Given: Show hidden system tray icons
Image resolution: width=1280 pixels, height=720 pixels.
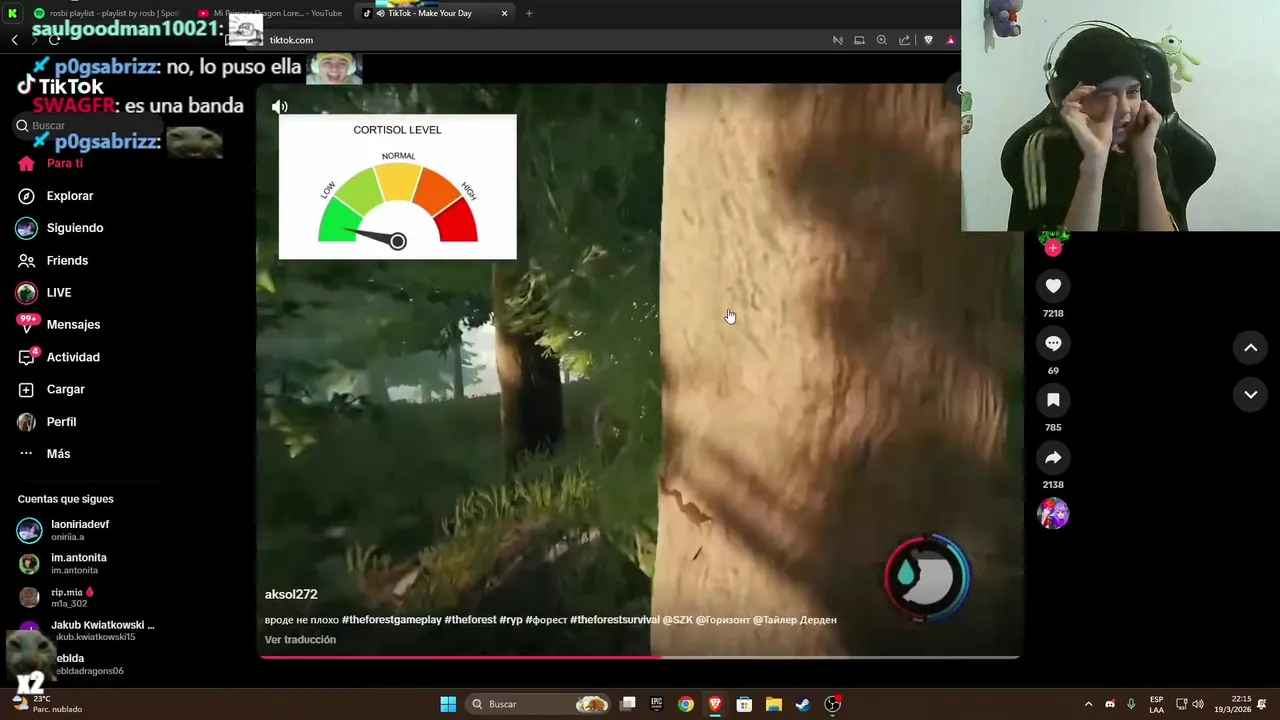Looking at the screenshot, I should pos(1088,704).
